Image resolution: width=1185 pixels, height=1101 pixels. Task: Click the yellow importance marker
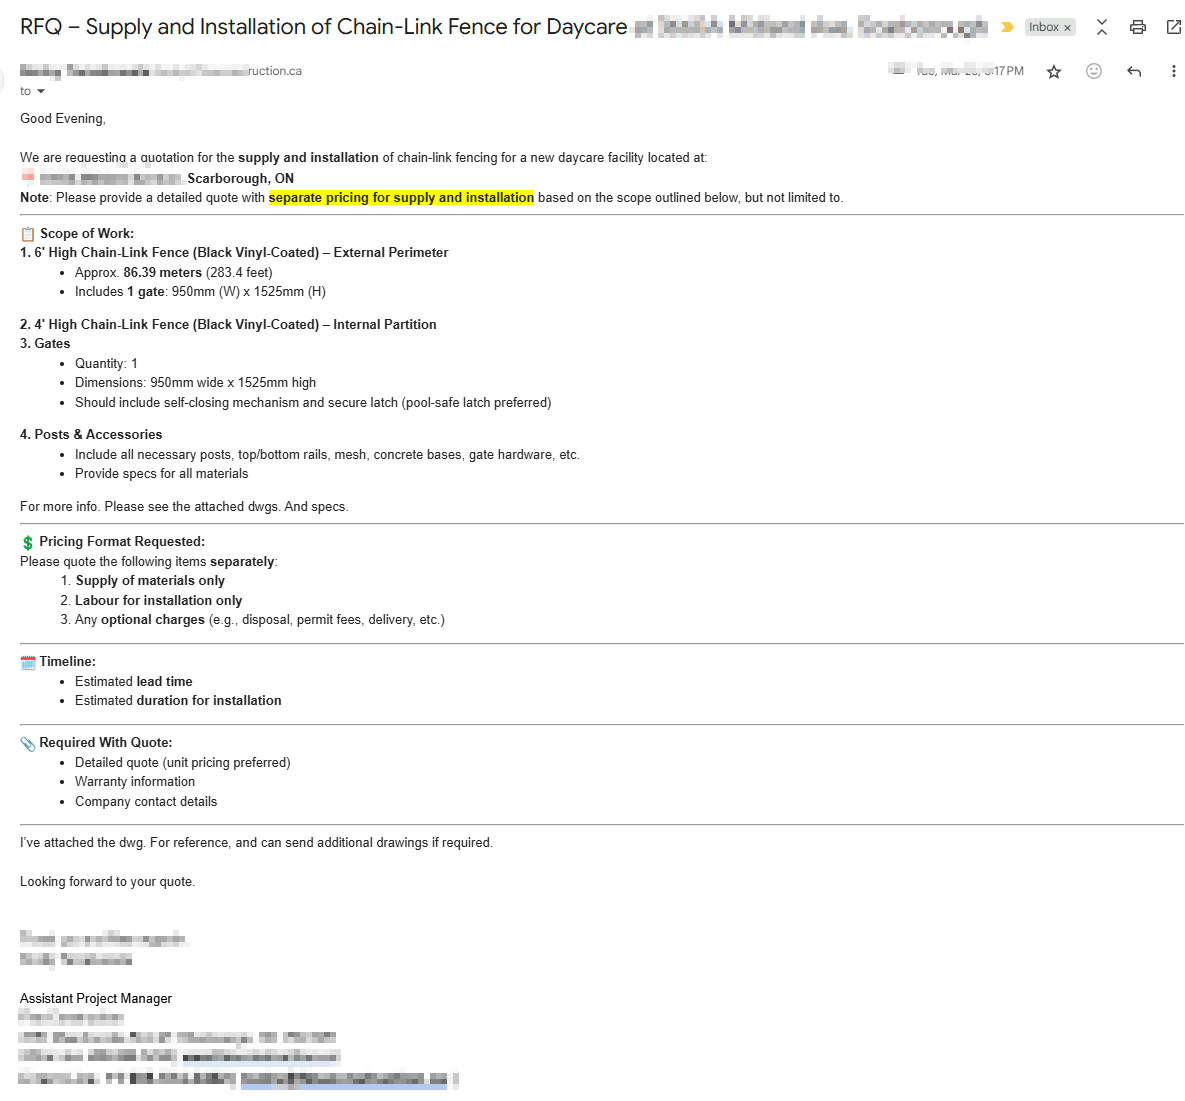(x=1007, y=27)
